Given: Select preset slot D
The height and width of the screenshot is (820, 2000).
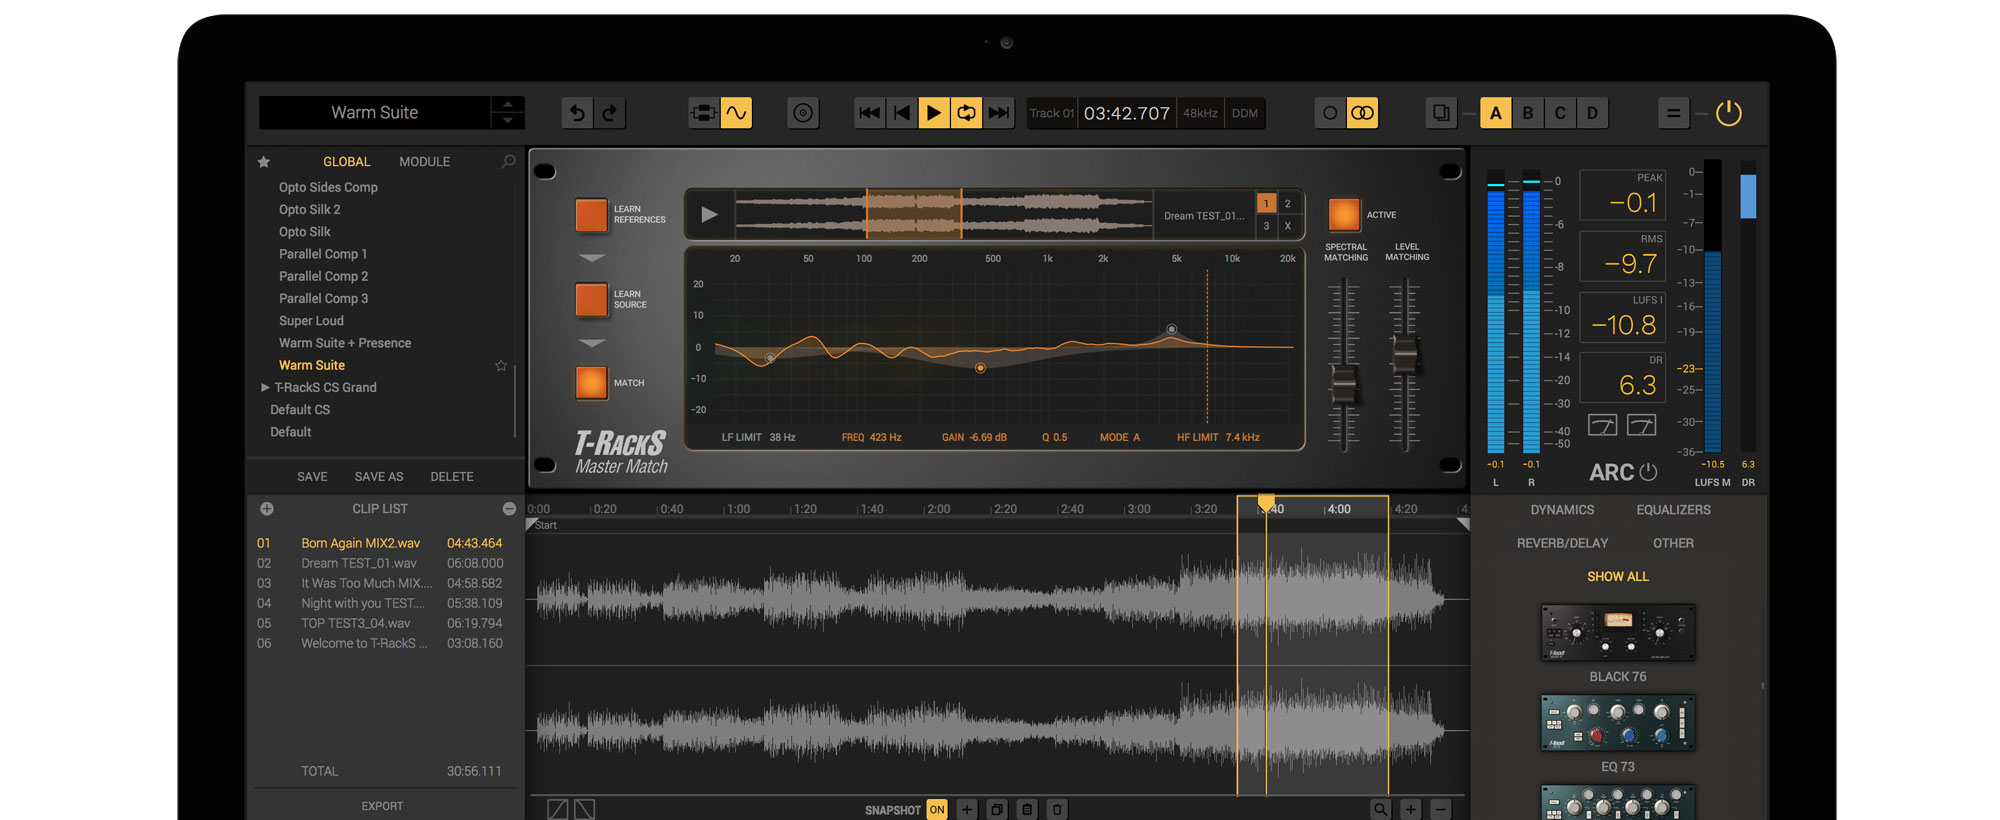Looking at the screenshot, I should click(1592, 113).
